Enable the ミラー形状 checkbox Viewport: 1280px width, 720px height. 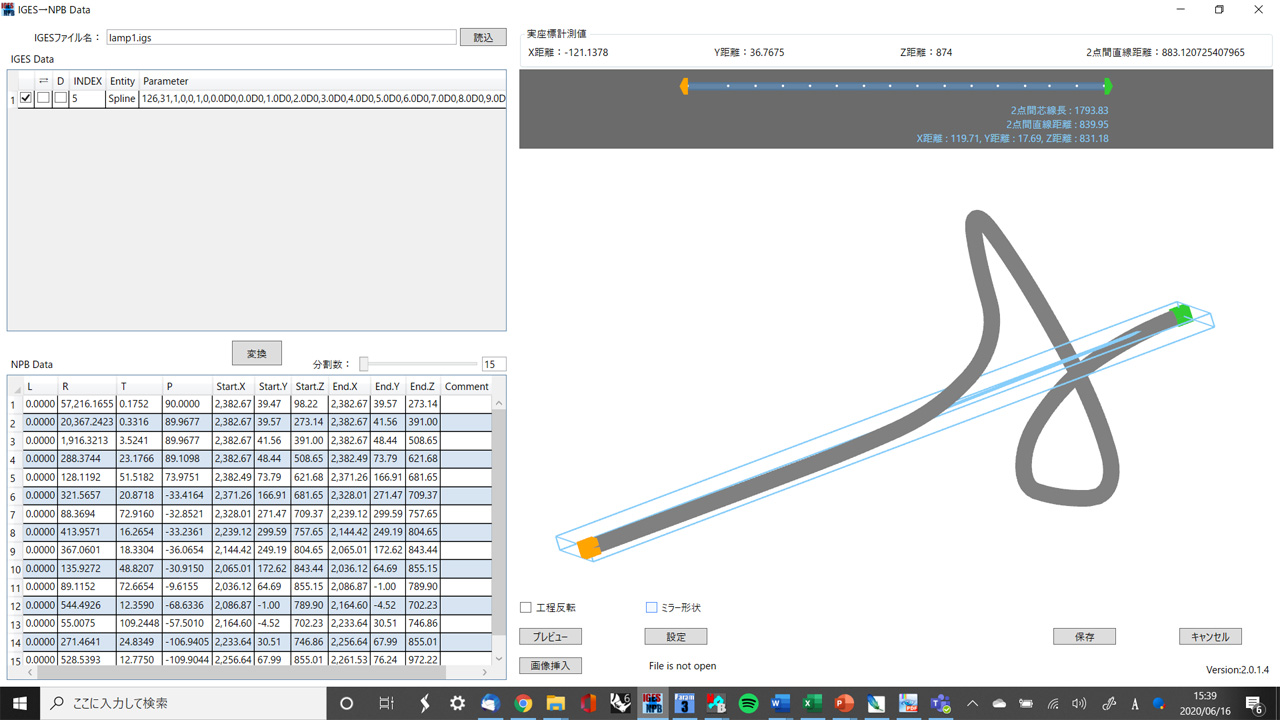652,607
